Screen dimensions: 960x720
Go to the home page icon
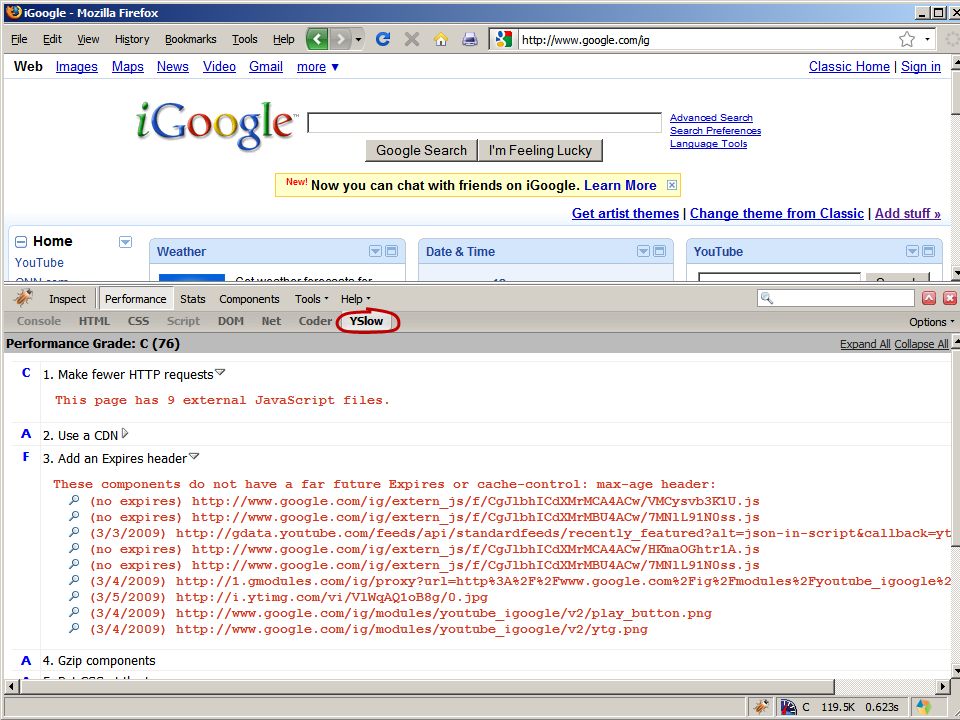tap(440, 39)
